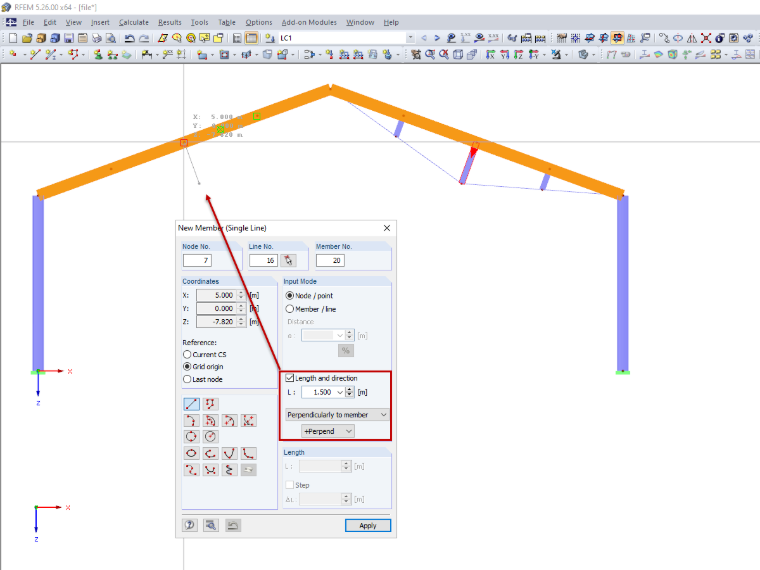Choose the full circle line type icon
Screen dimensions: 760x570
coord(191,437)
